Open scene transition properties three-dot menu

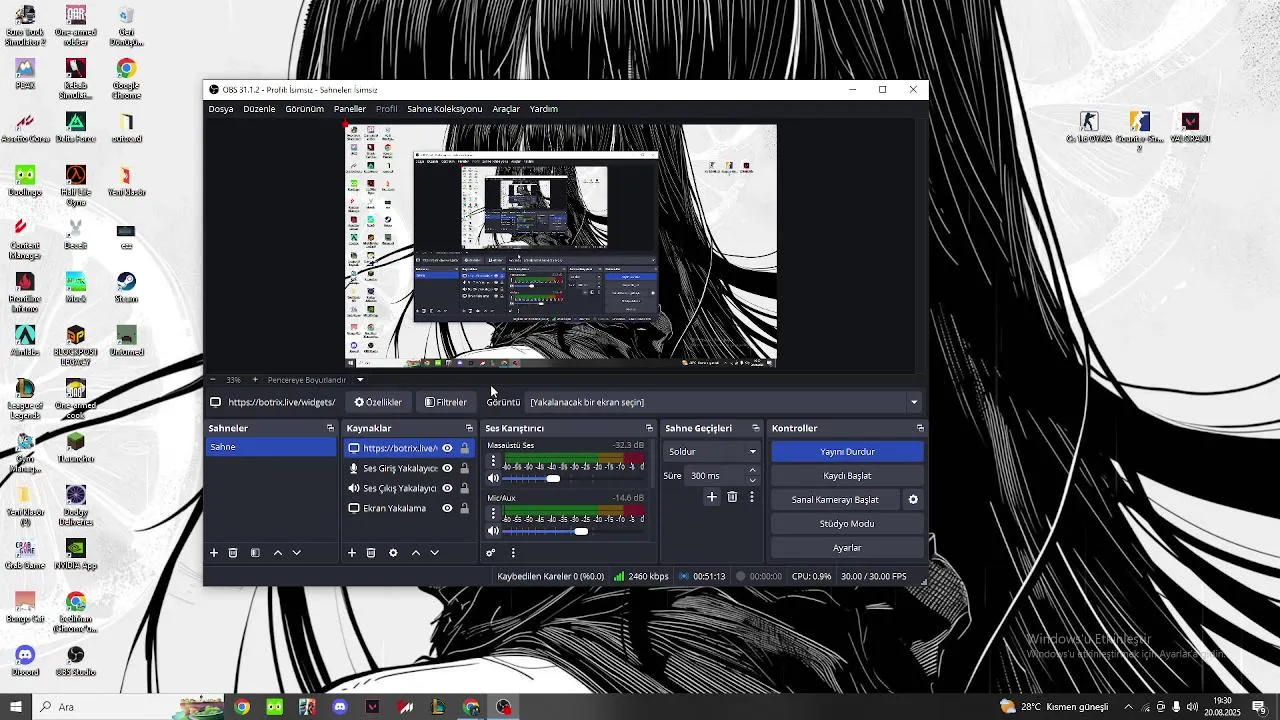point(752,497)
